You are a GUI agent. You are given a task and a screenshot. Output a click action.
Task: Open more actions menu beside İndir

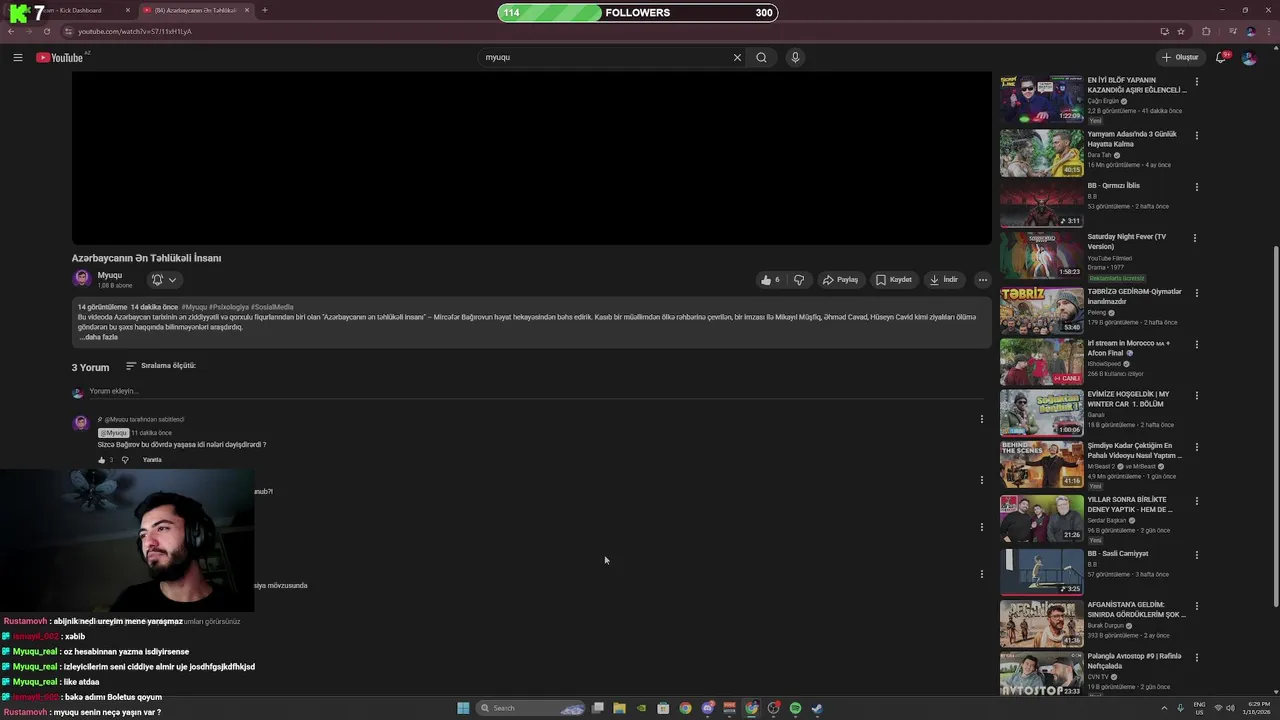tap(983, 280)
